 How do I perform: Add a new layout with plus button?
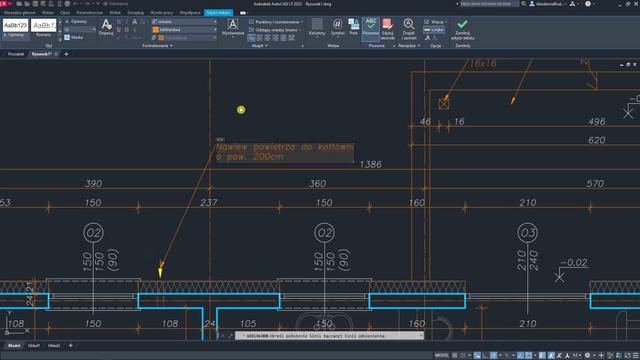pyautogui.click(x=71, y=346)
